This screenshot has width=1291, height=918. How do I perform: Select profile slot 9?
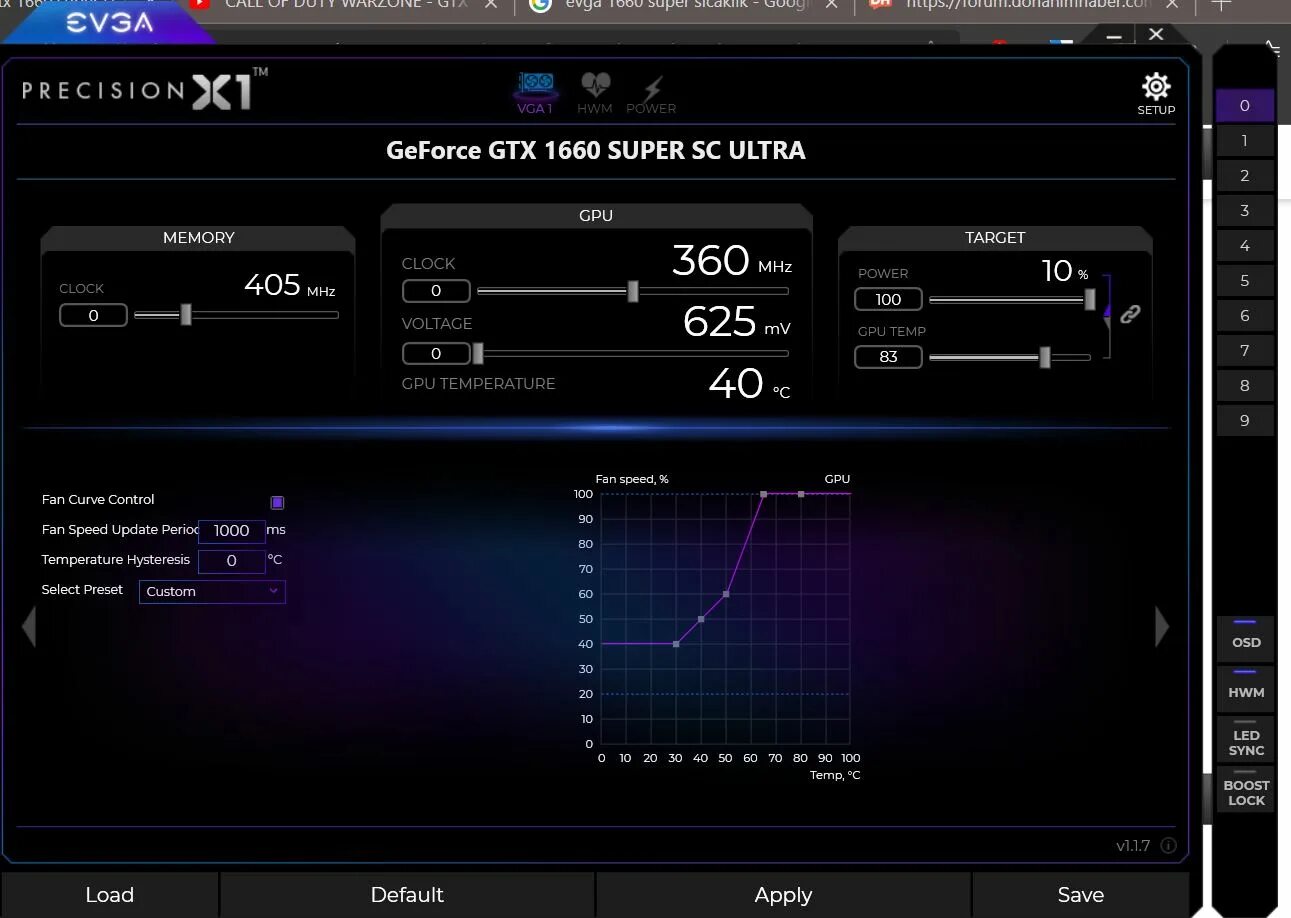pos(1245,421)
